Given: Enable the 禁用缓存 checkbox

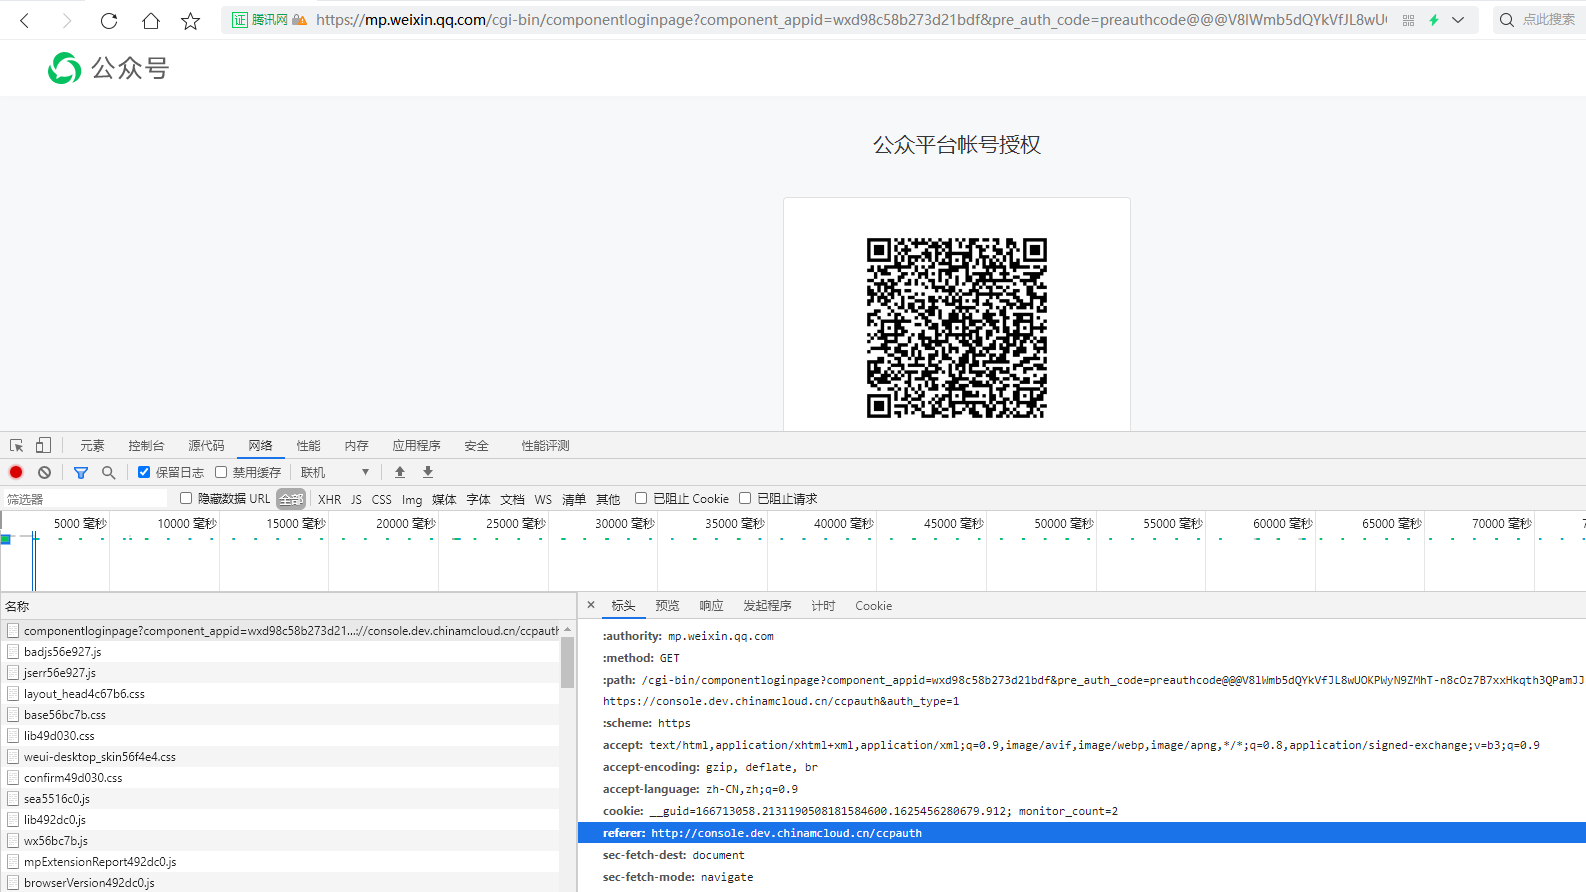Looking at the screenshot, I should [x=221, y=472].
